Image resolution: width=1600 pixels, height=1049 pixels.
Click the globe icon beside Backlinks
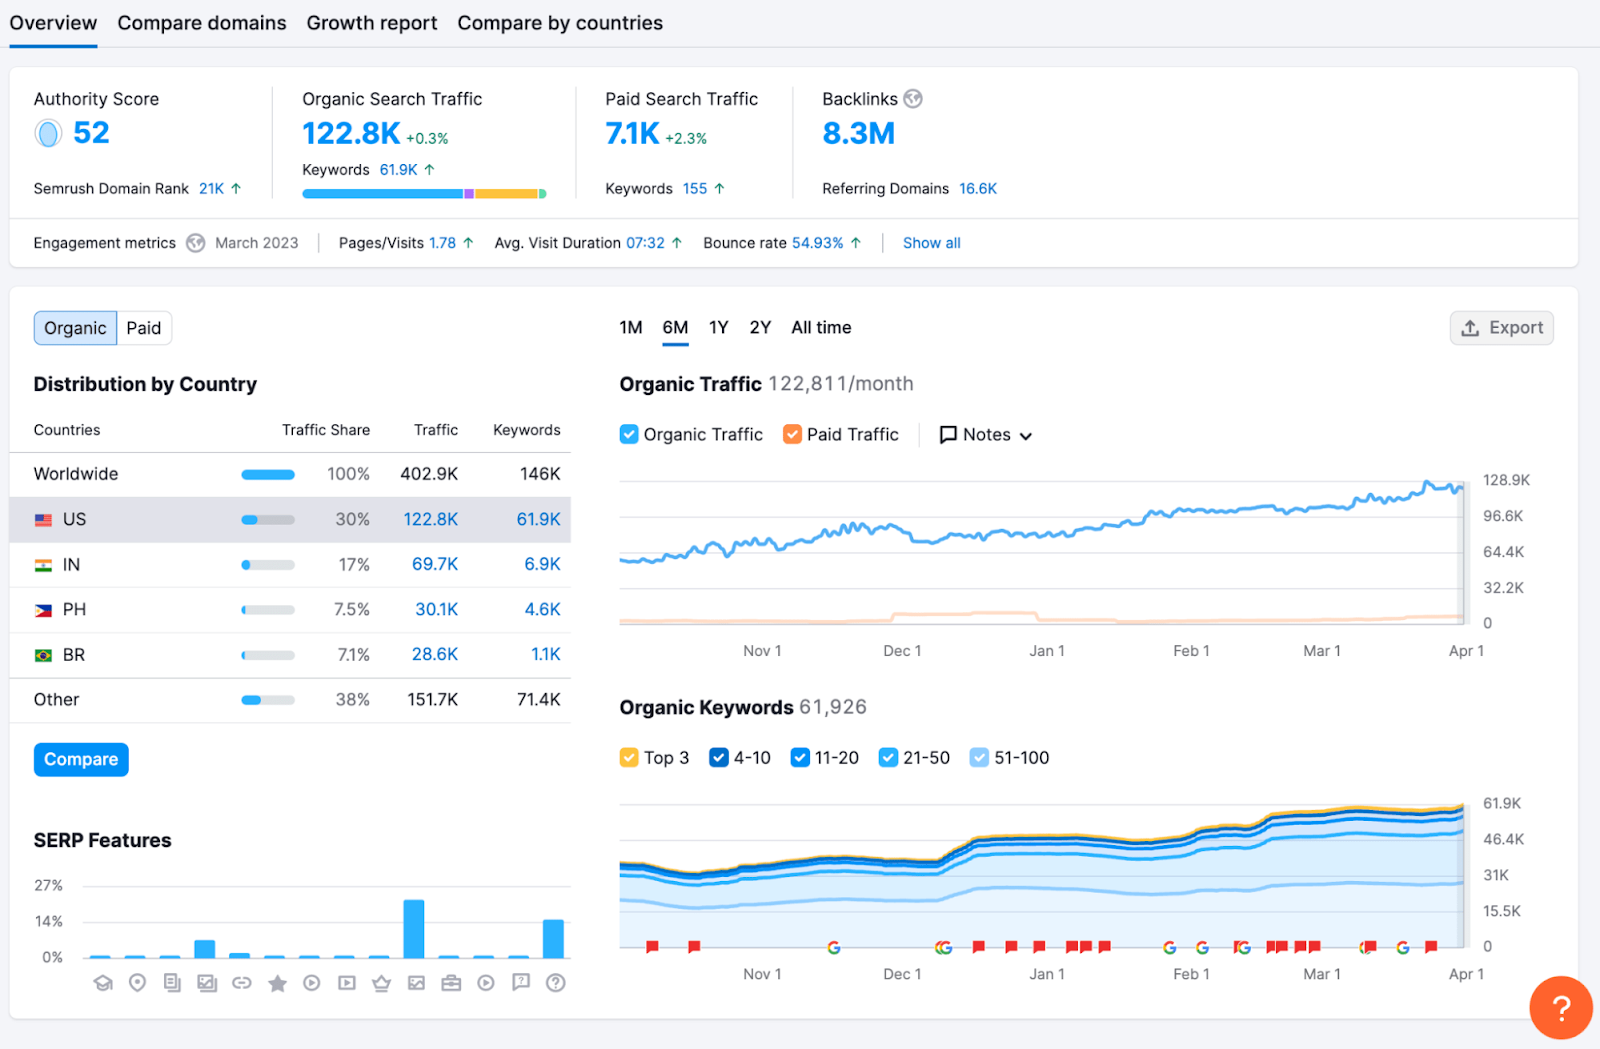[x=913, y=99]
